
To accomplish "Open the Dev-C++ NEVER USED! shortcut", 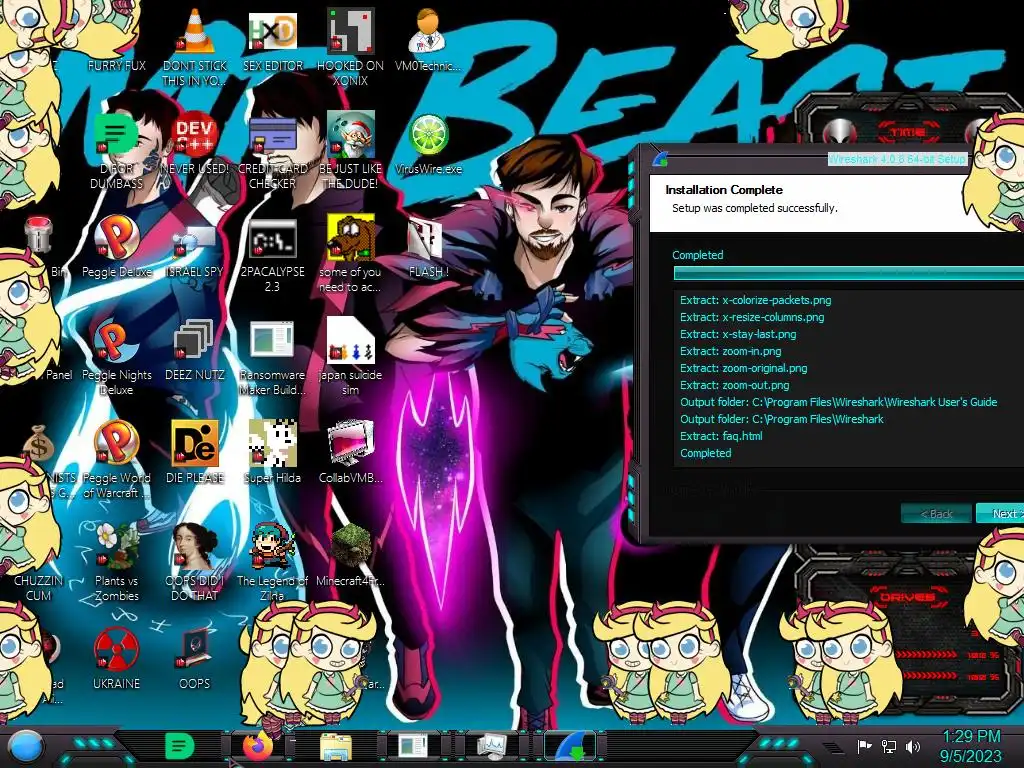I will click(195, 135).
